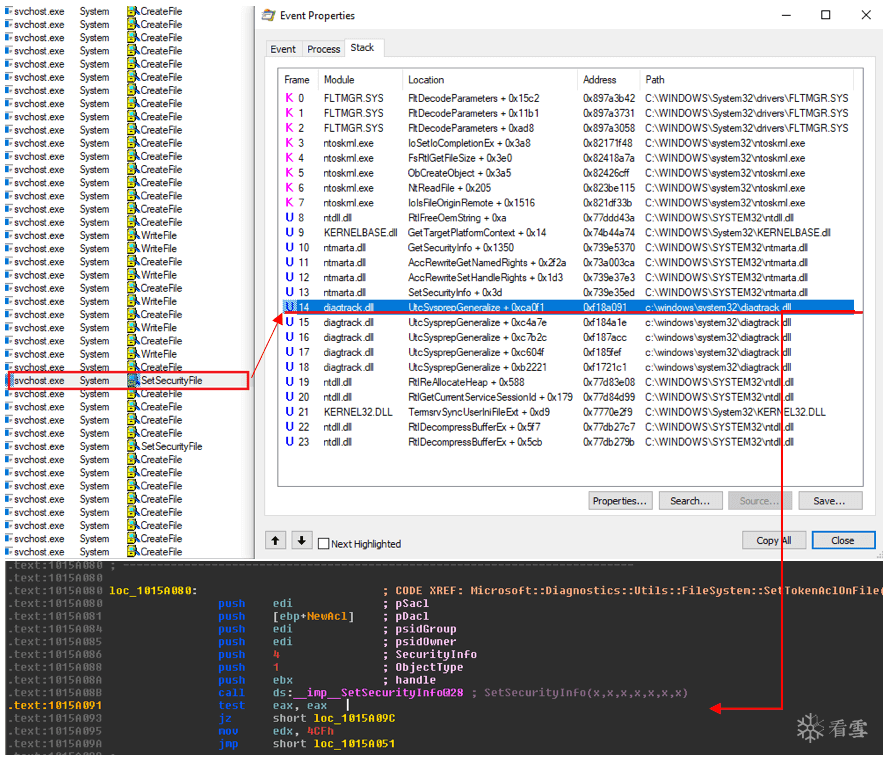Go to next event with down arrow
Screen dimensions: 886x759
(302, 540)
